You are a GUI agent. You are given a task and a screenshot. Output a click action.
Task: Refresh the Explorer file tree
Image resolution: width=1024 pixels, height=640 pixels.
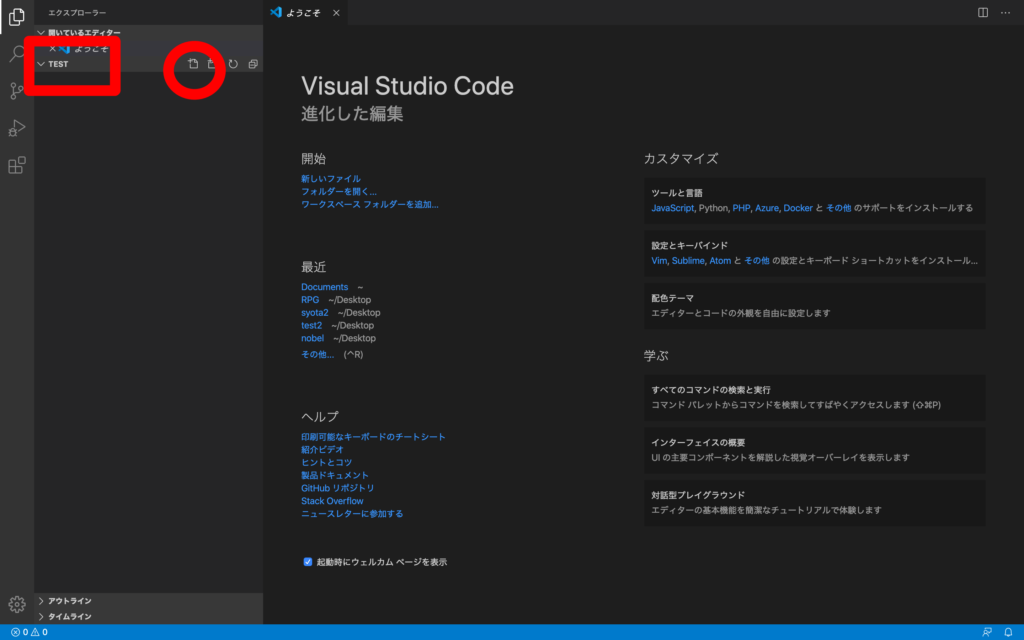(233, 64)
